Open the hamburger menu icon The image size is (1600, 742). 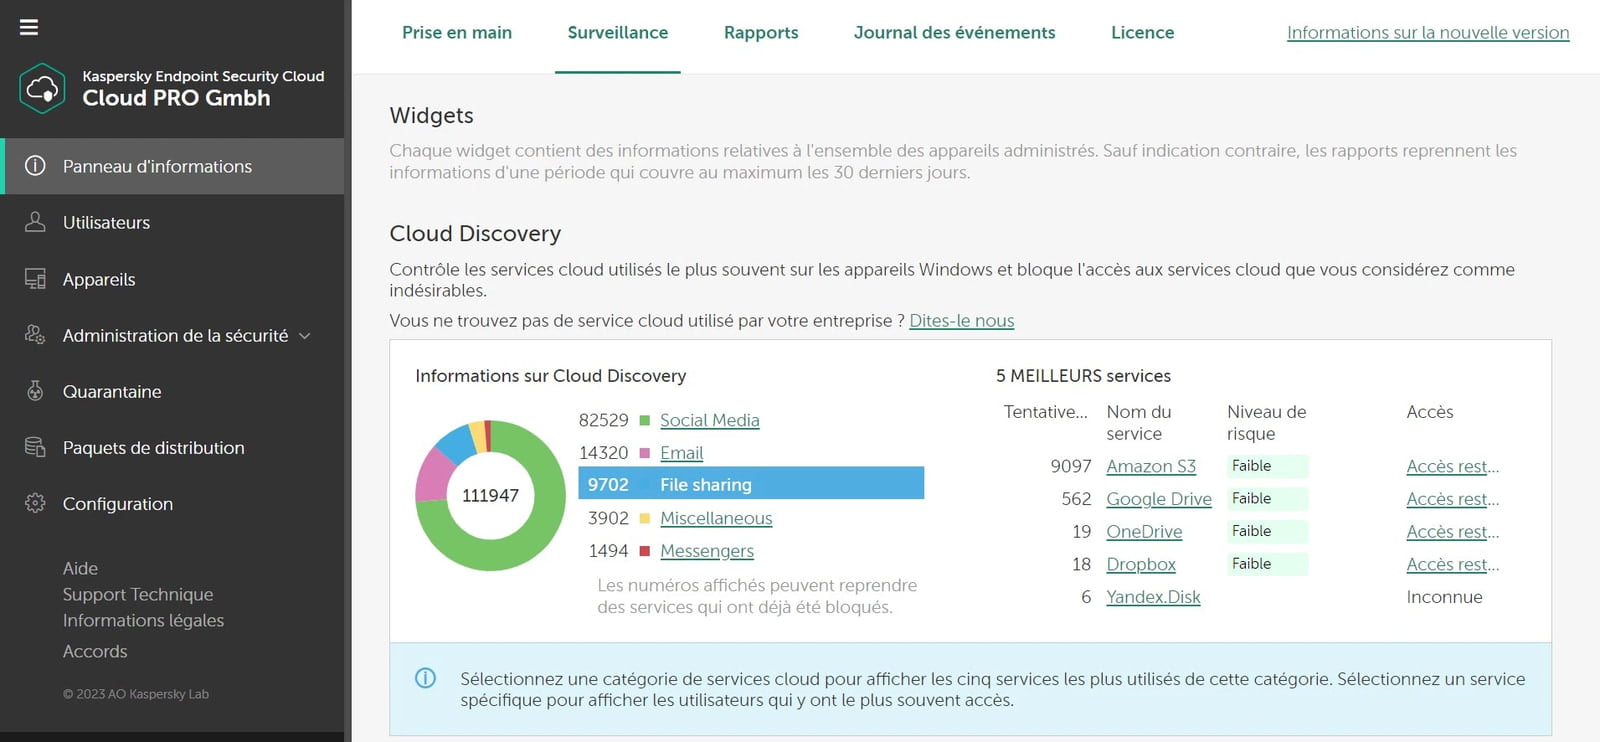29,27
